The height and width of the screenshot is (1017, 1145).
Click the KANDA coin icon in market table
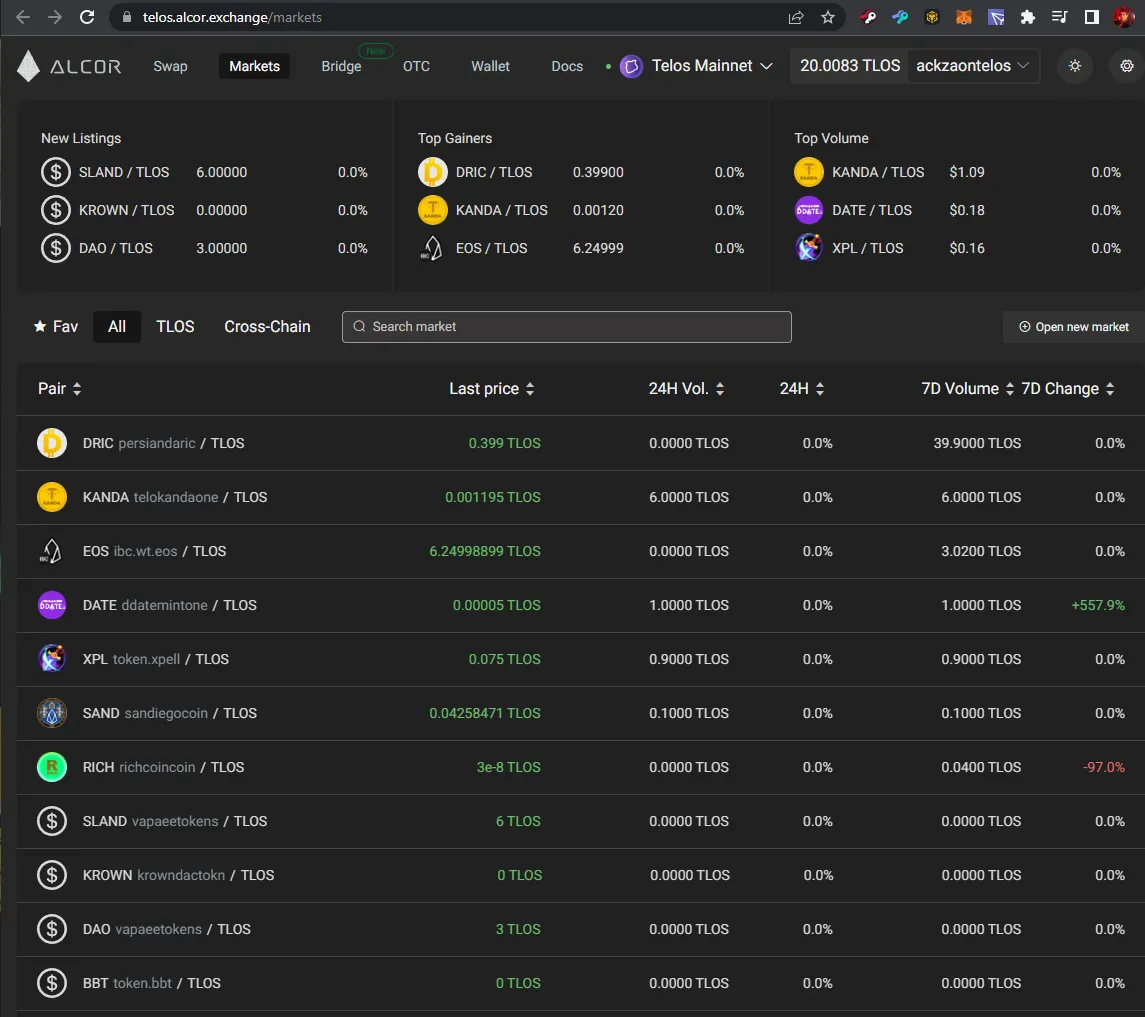coord(52,497)
